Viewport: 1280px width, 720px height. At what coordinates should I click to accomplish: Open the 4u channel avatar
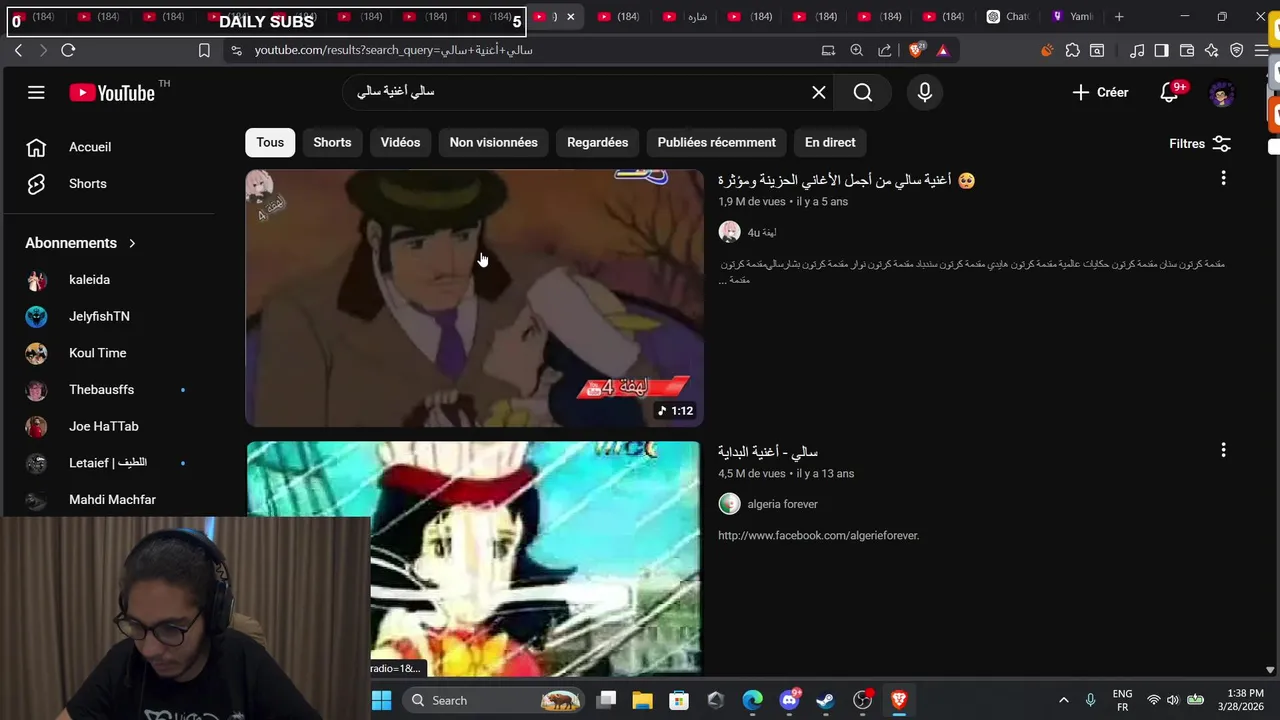click(730, 232)
